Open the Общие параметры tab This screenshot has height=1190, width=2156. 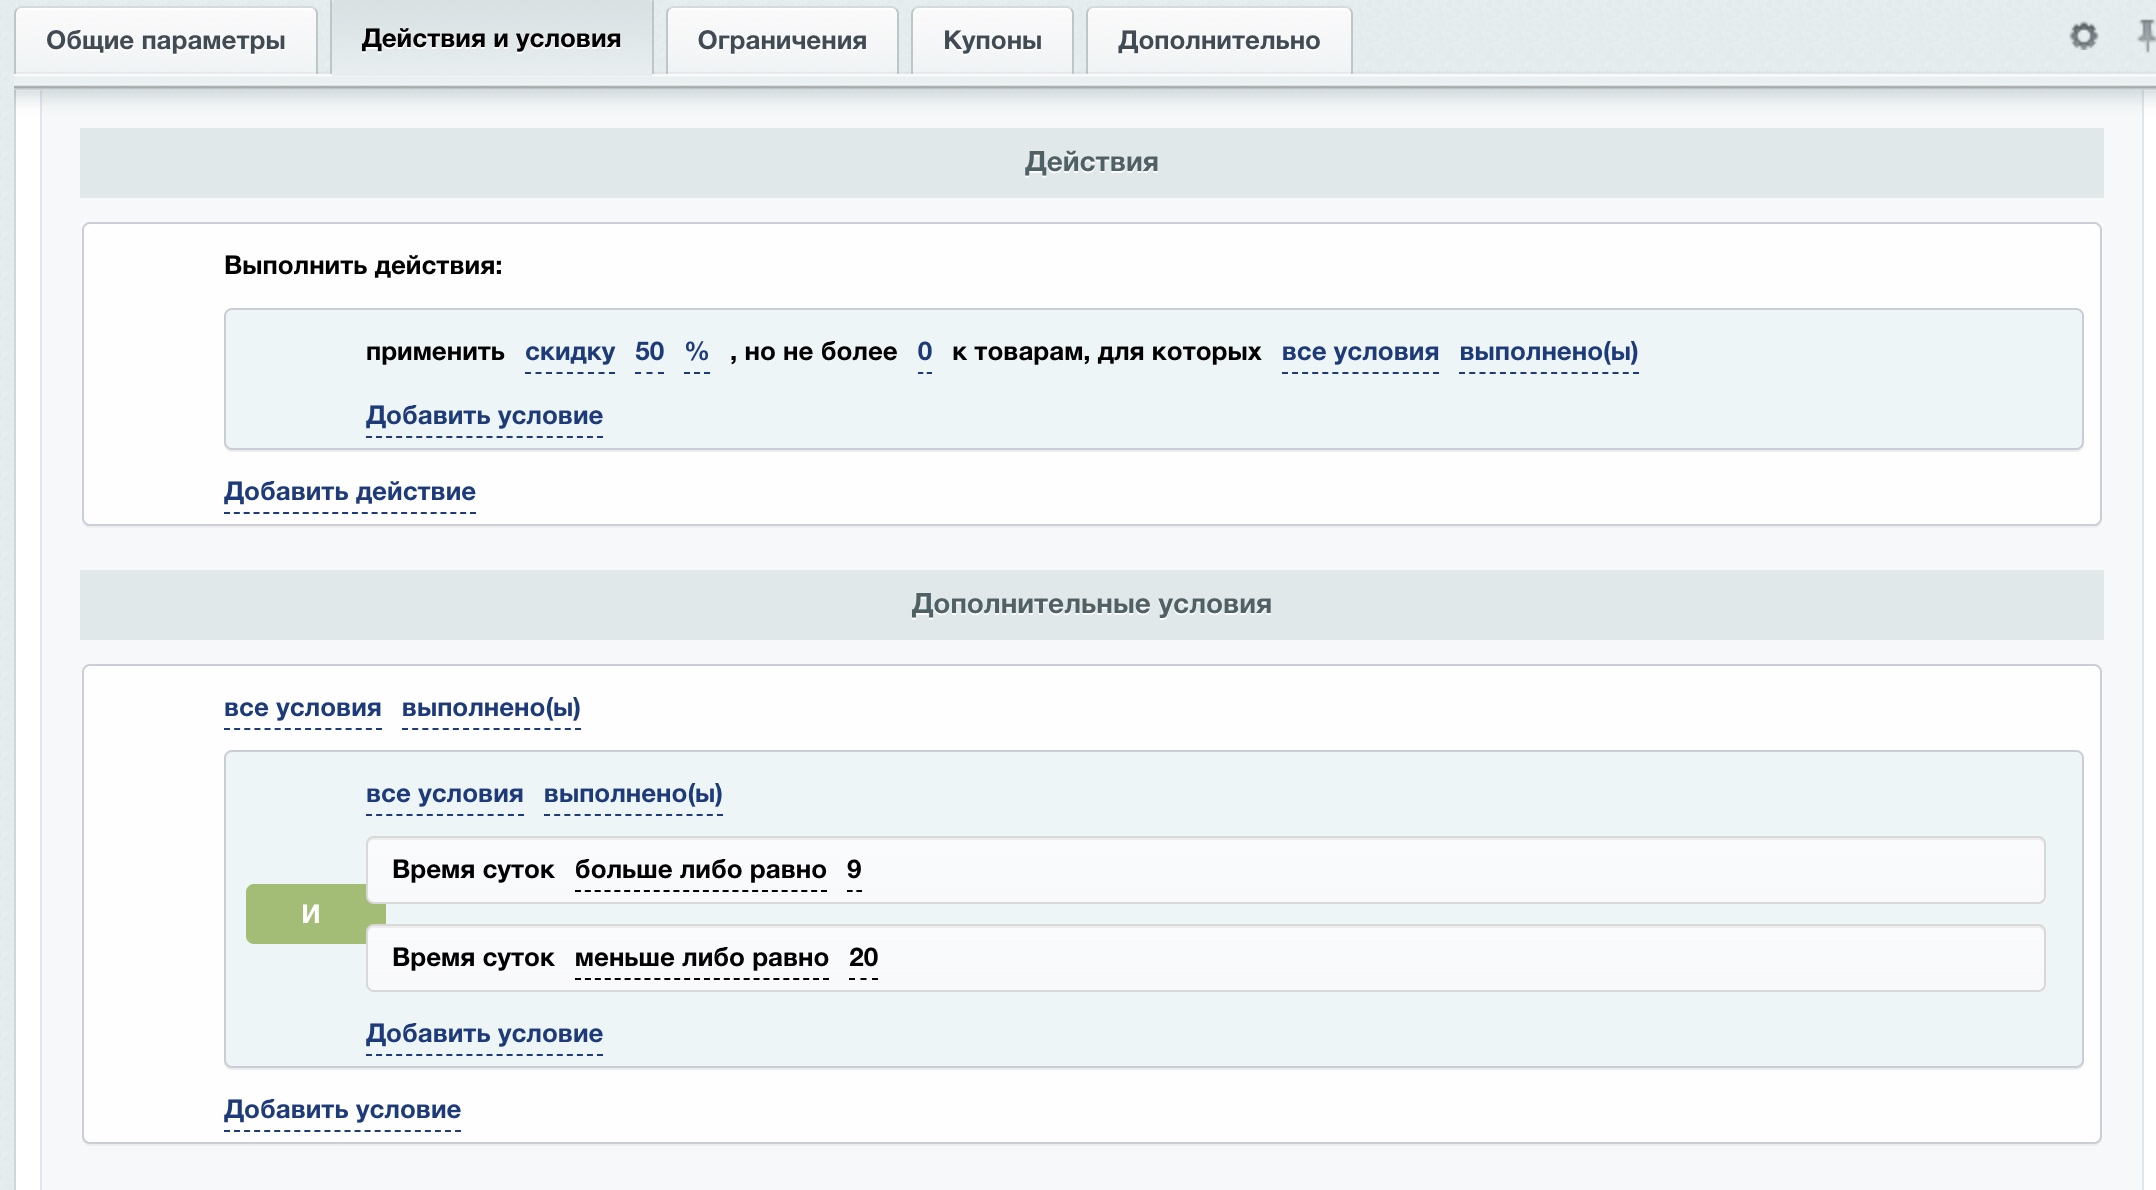coord(166,41)
